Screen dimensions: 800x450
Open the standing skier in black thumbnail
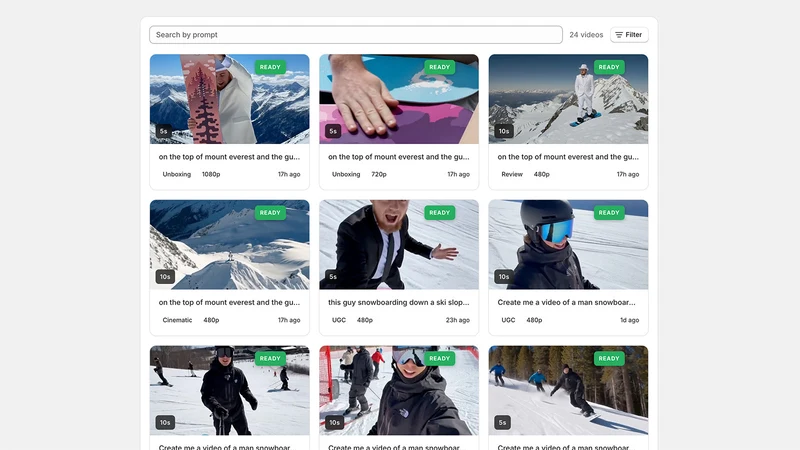pyautogui.click(x=230, y=390)
